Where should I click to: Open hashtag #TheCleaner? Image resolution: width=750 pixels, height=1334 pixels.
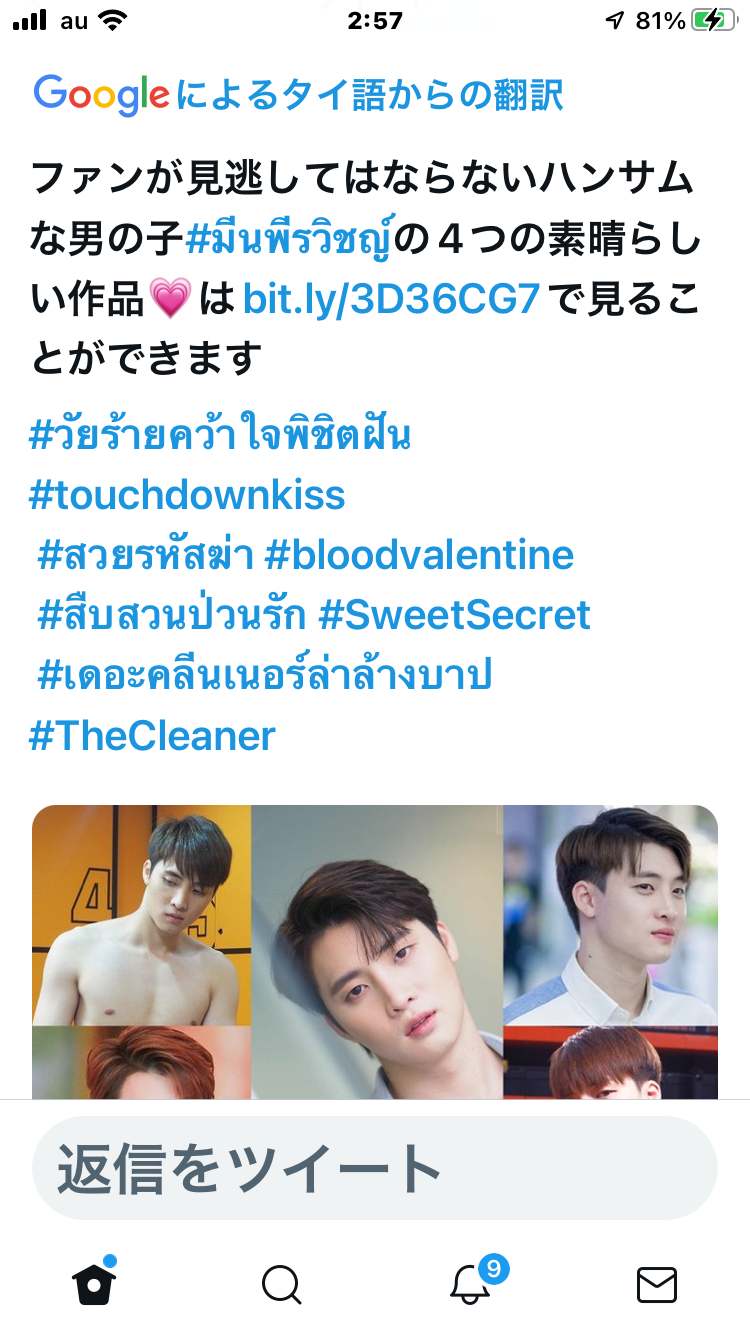coord(152,736)
